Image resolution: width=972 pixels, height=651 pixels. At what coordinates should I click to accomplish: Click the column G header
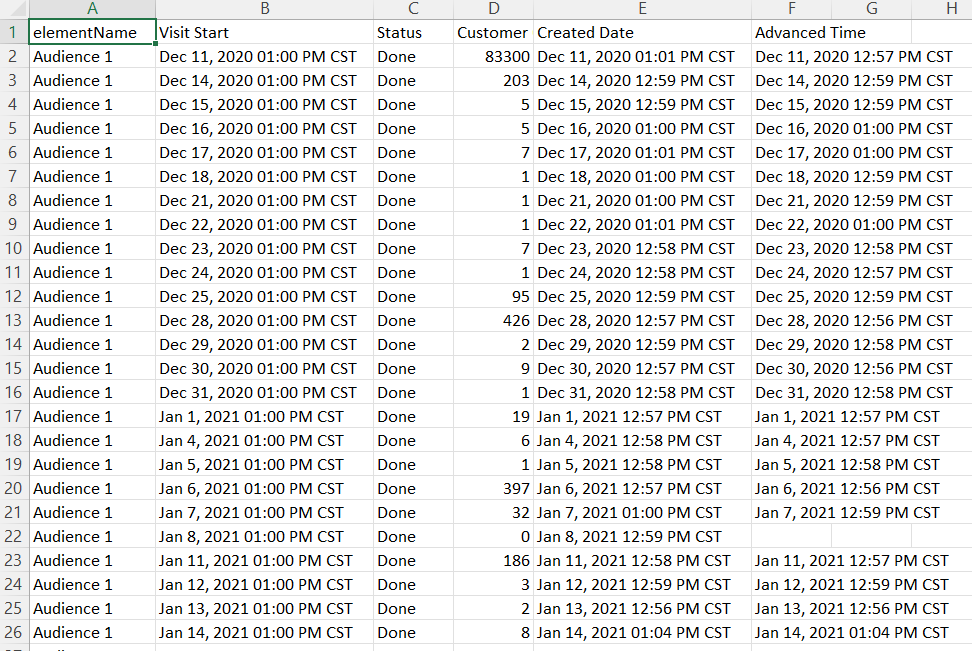871,9
